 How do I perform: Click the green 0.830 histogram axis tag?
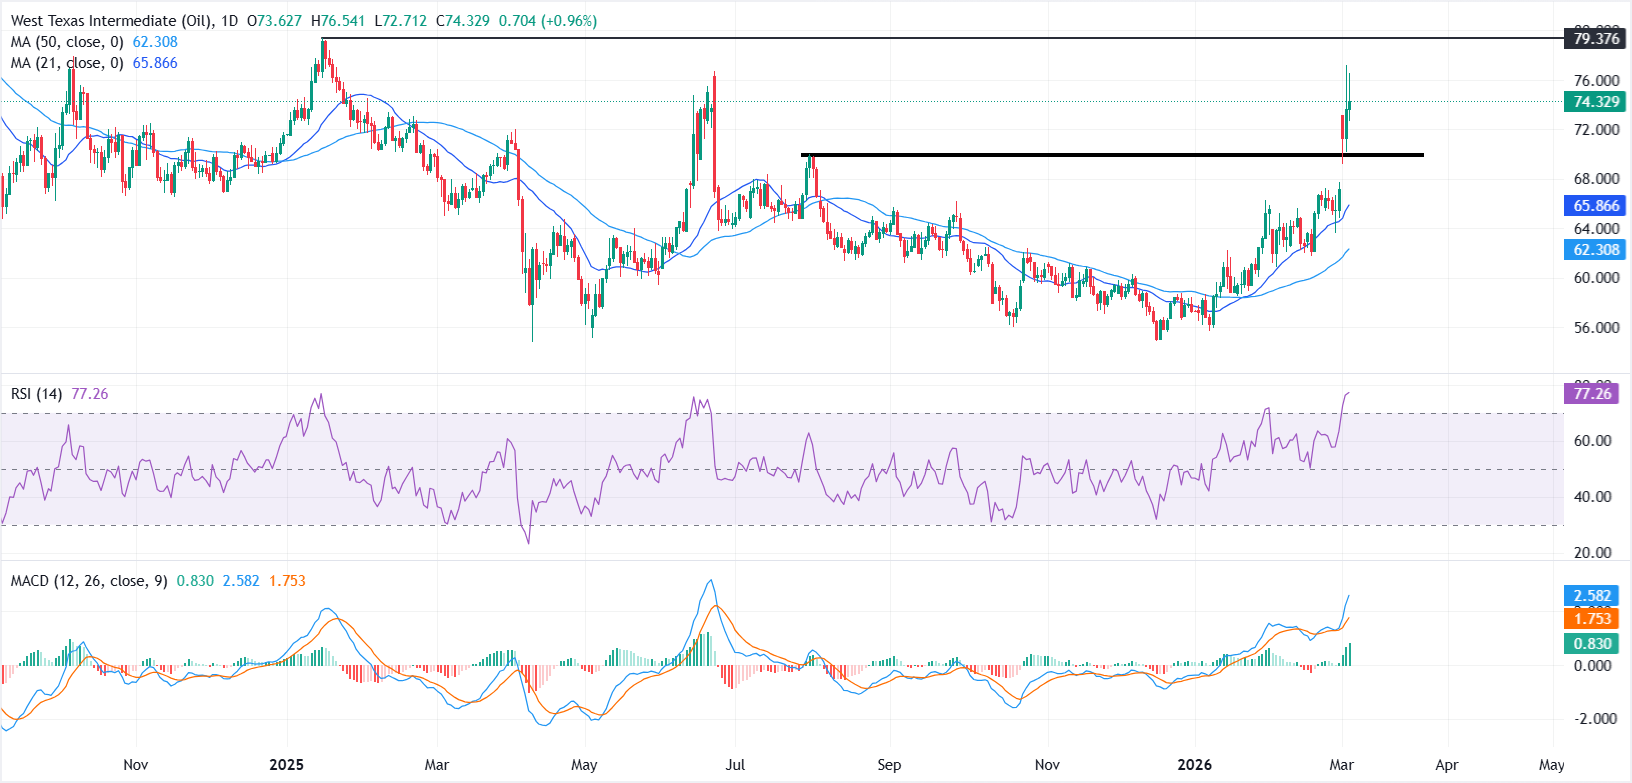click(1592, 644)
